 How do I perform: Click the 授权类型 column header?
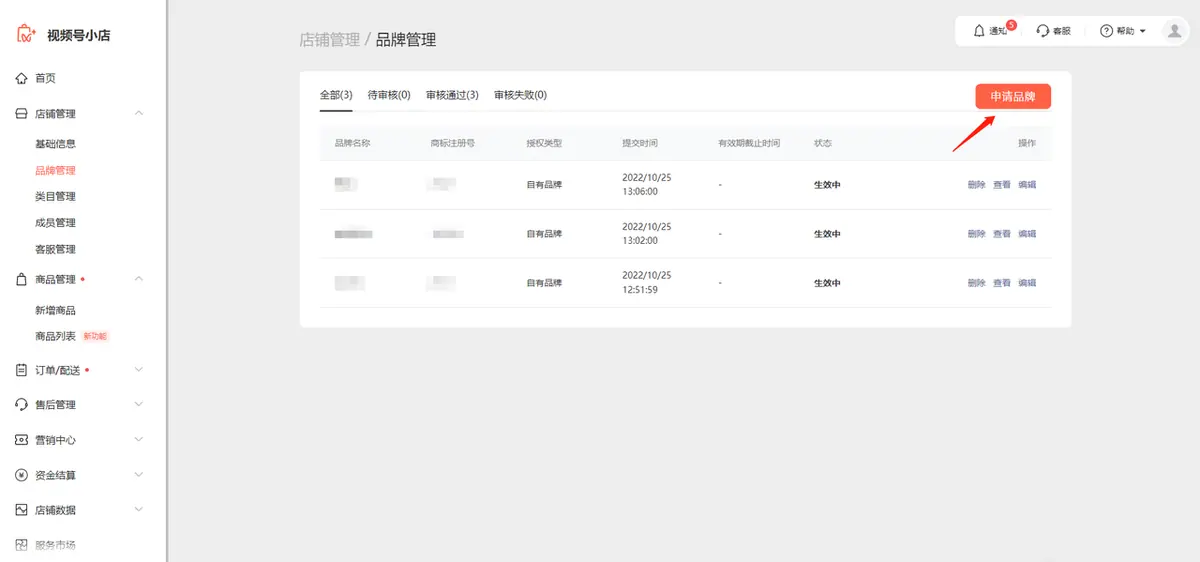coord(544,143)
